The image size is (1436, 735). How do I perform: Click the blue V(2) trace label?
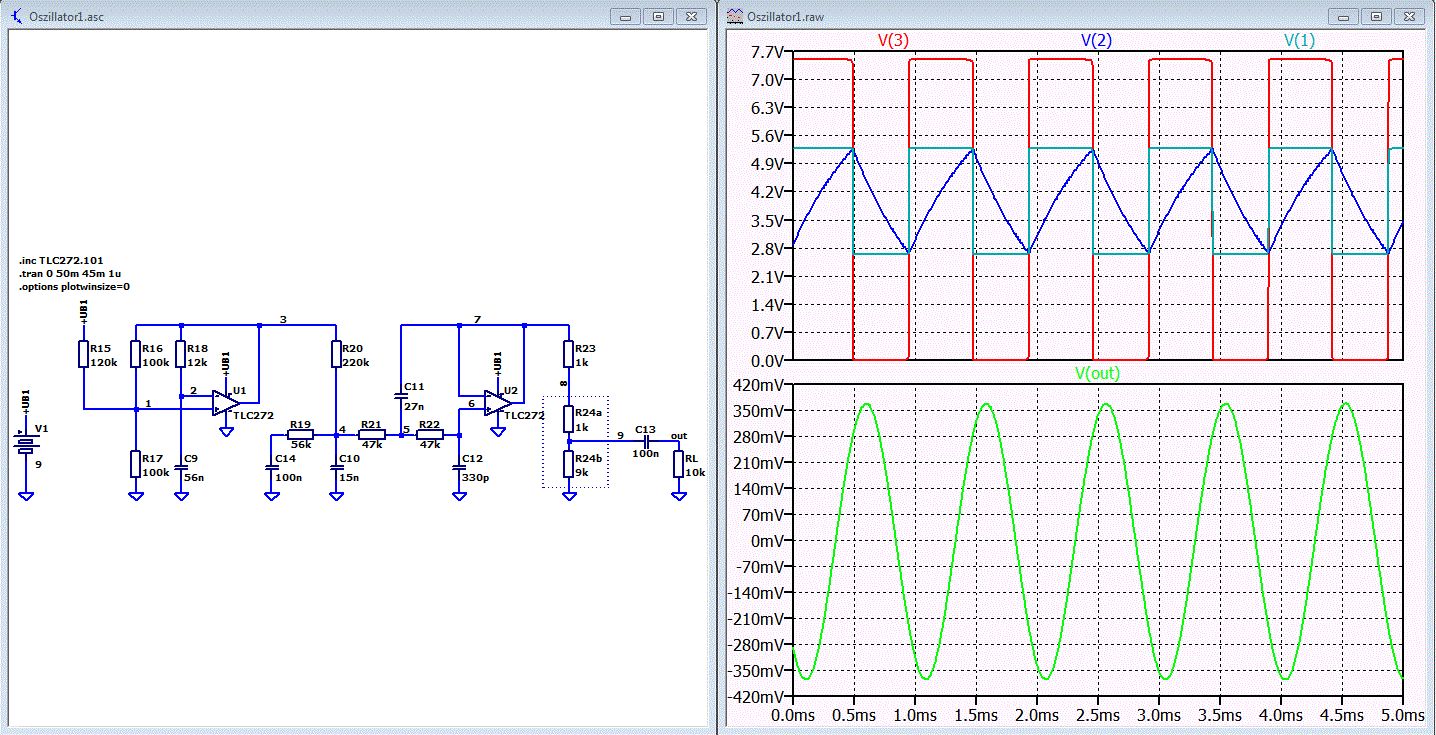coord(1096,41)
